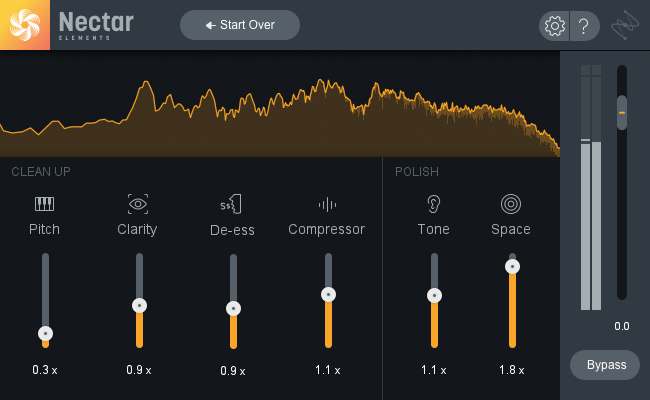Open help with the question mark icon
This screenshot has height=400, width=650.
tap(585, 26)
